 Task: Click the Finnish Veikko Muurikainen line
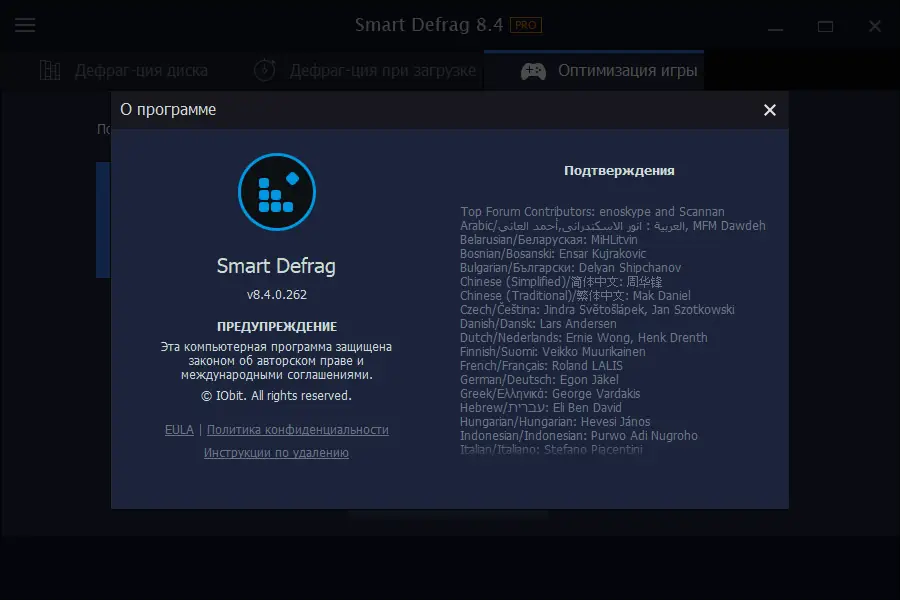[x=553, y=351]
